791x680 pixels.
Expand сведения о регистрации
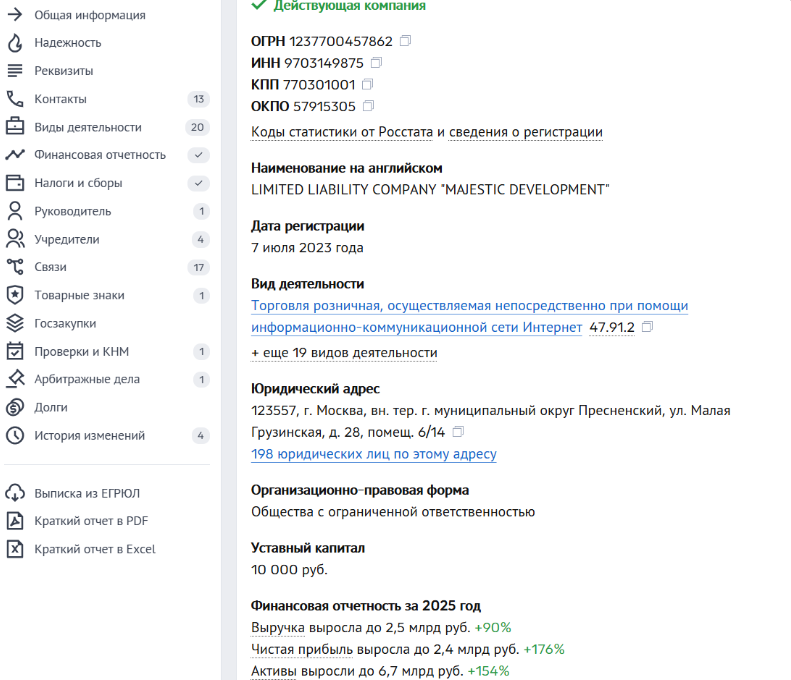[526, 132]
